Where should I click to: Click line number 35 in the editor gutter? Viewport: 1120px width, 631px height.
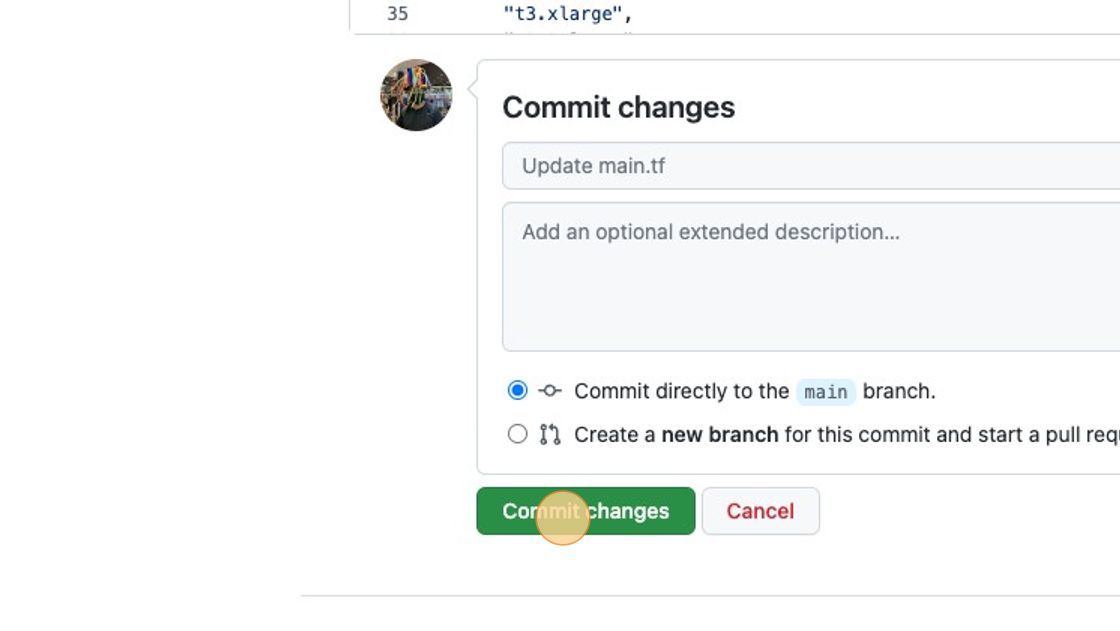(x=397, y=14)
